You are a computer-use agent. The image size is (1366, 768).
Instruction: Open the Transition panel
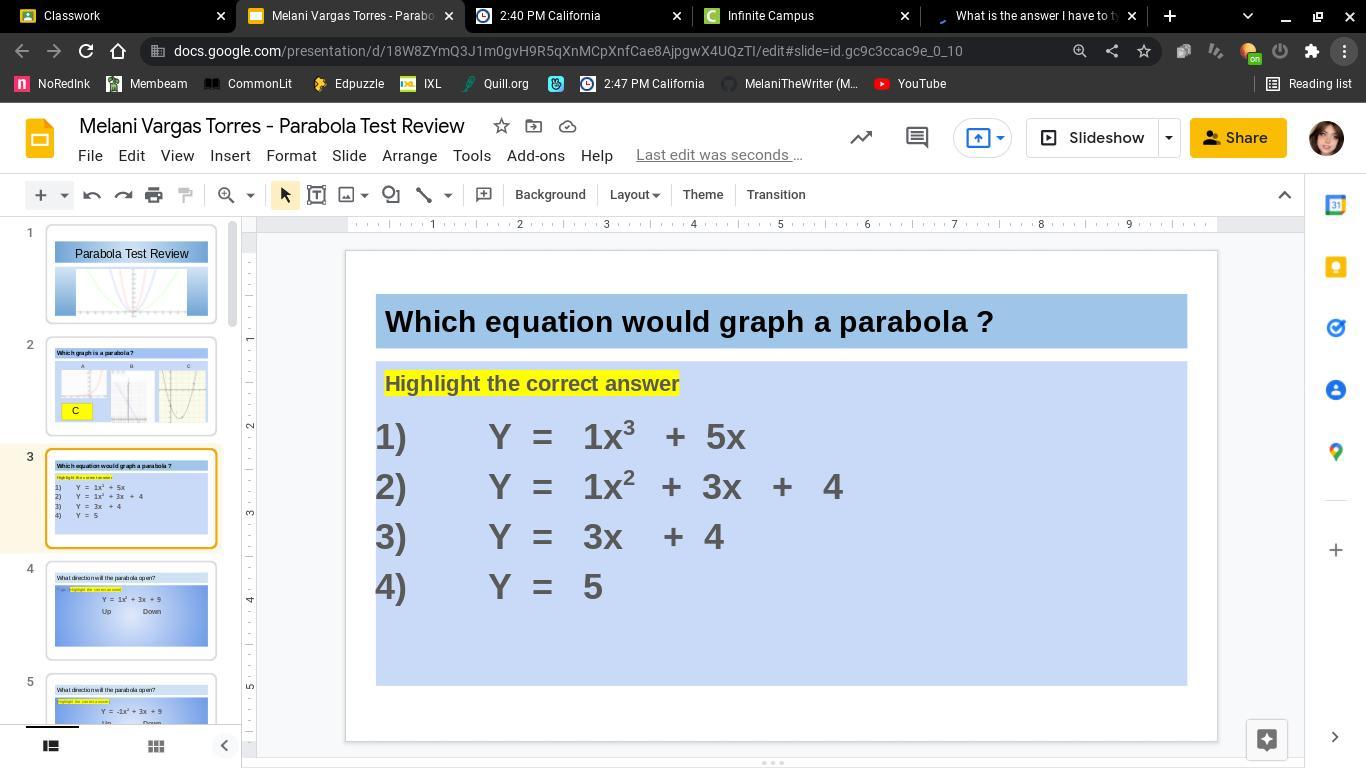(x=776, y=195)
